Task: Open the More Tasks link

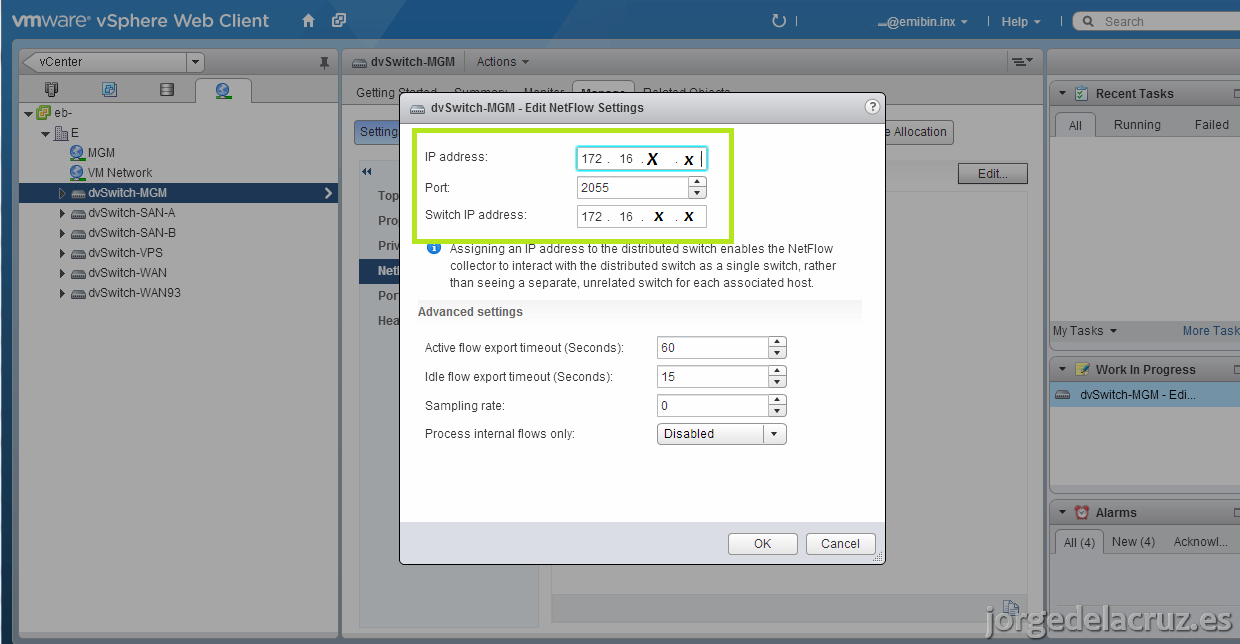Action: click(x=1211, y=331)
